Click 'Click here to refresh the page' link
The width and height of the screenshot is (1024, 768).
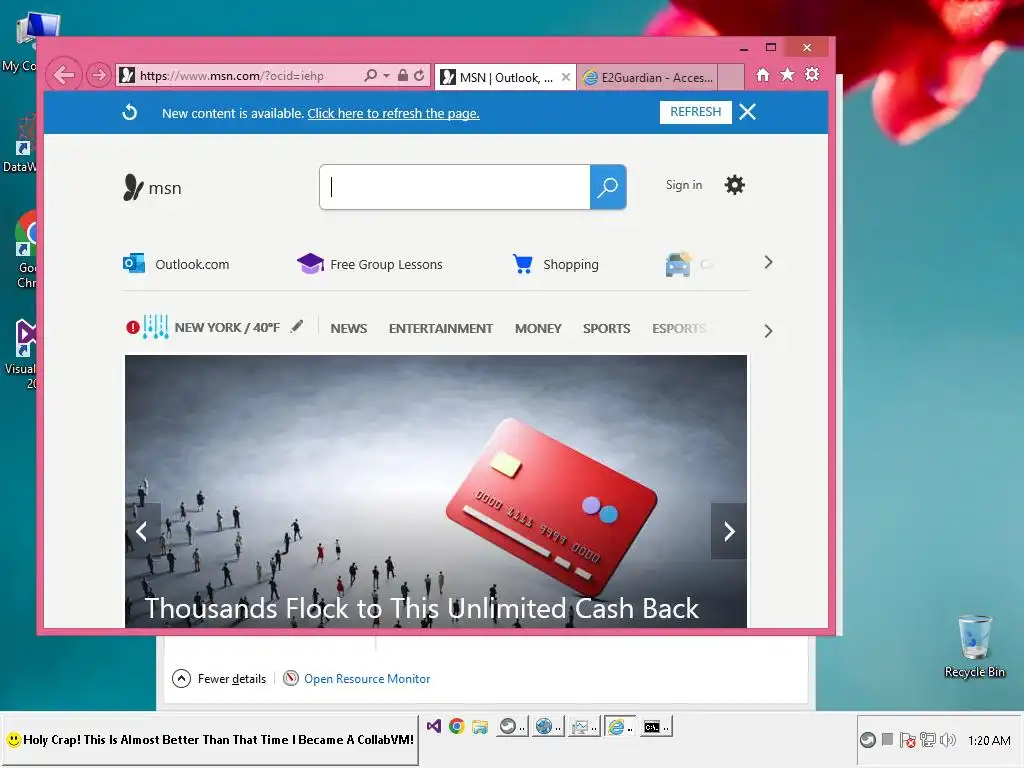click(393, 114)
